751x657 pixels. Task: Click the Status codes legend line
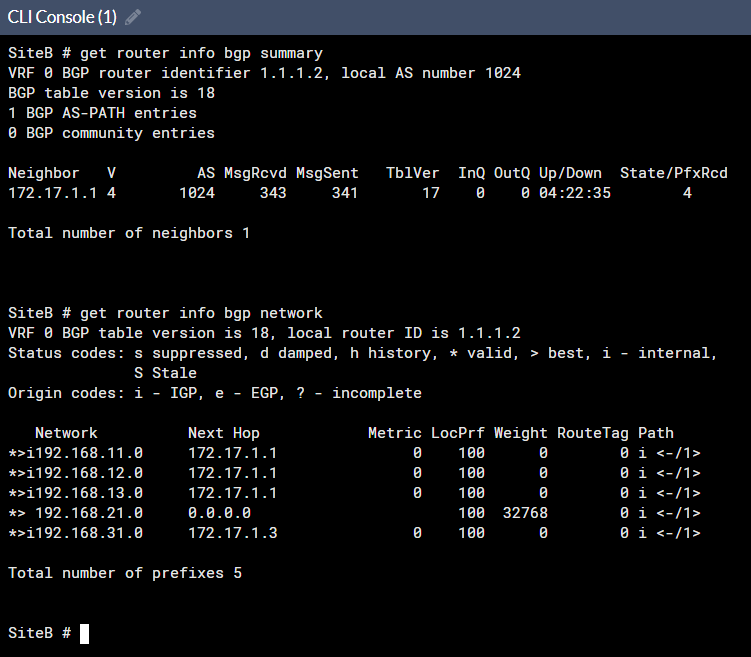pos(363,353)
